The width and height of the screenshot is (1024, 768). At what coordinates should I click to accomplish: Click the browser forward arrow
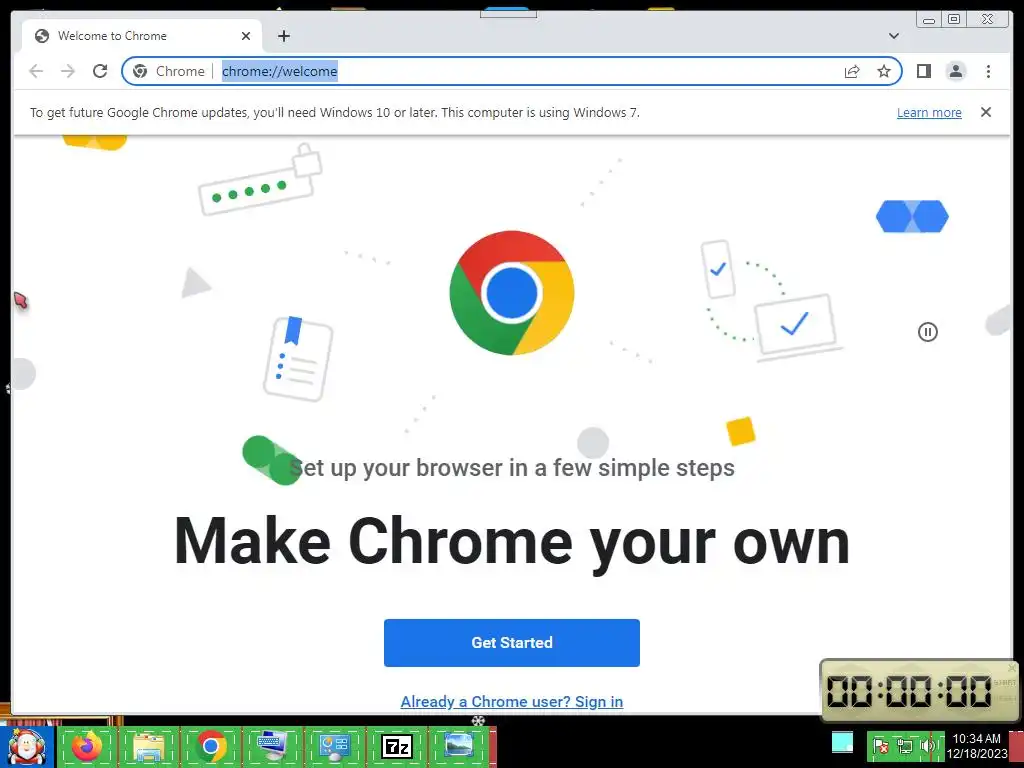68,71
